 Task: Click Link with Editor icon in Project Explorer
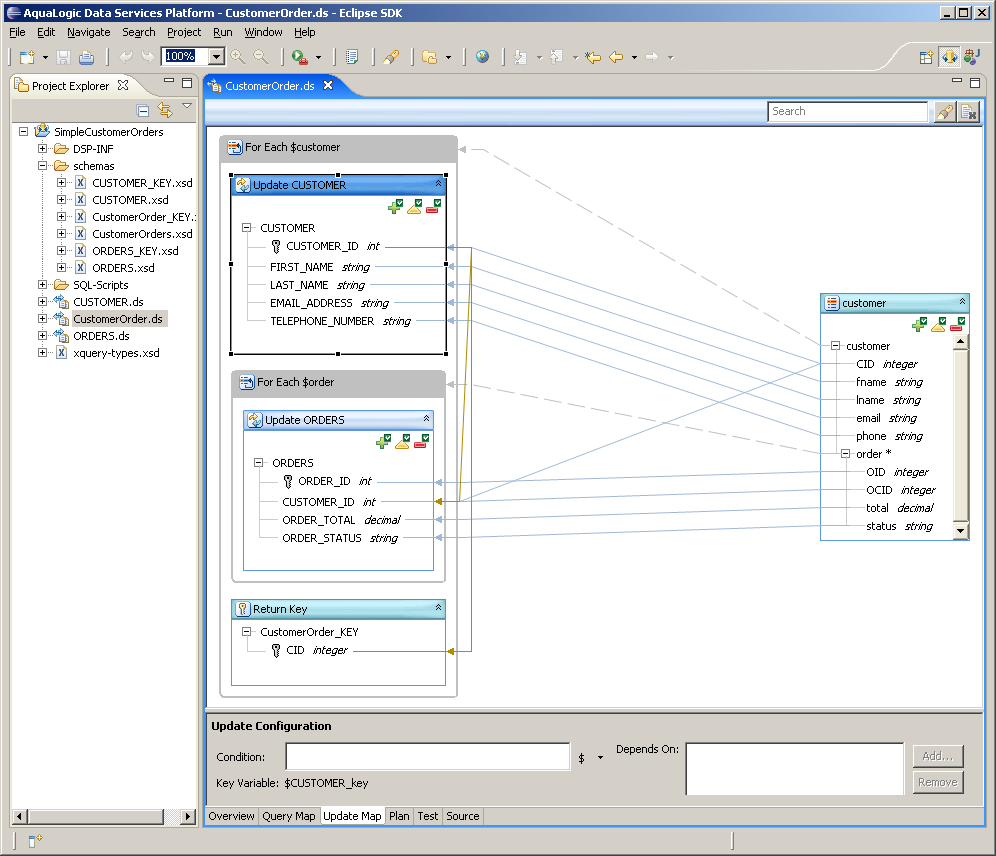click(x=165, y=110)
